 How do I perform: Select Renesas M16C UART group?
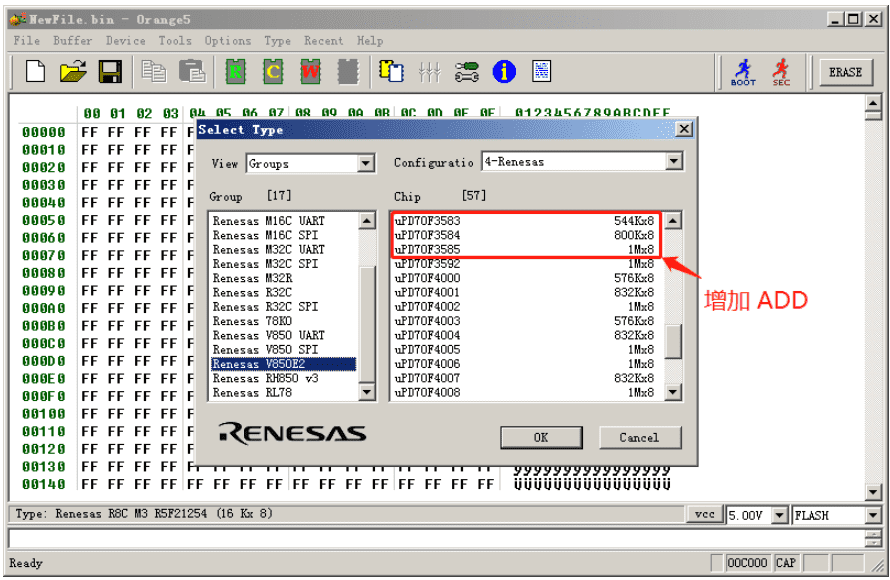coord(284,221)
